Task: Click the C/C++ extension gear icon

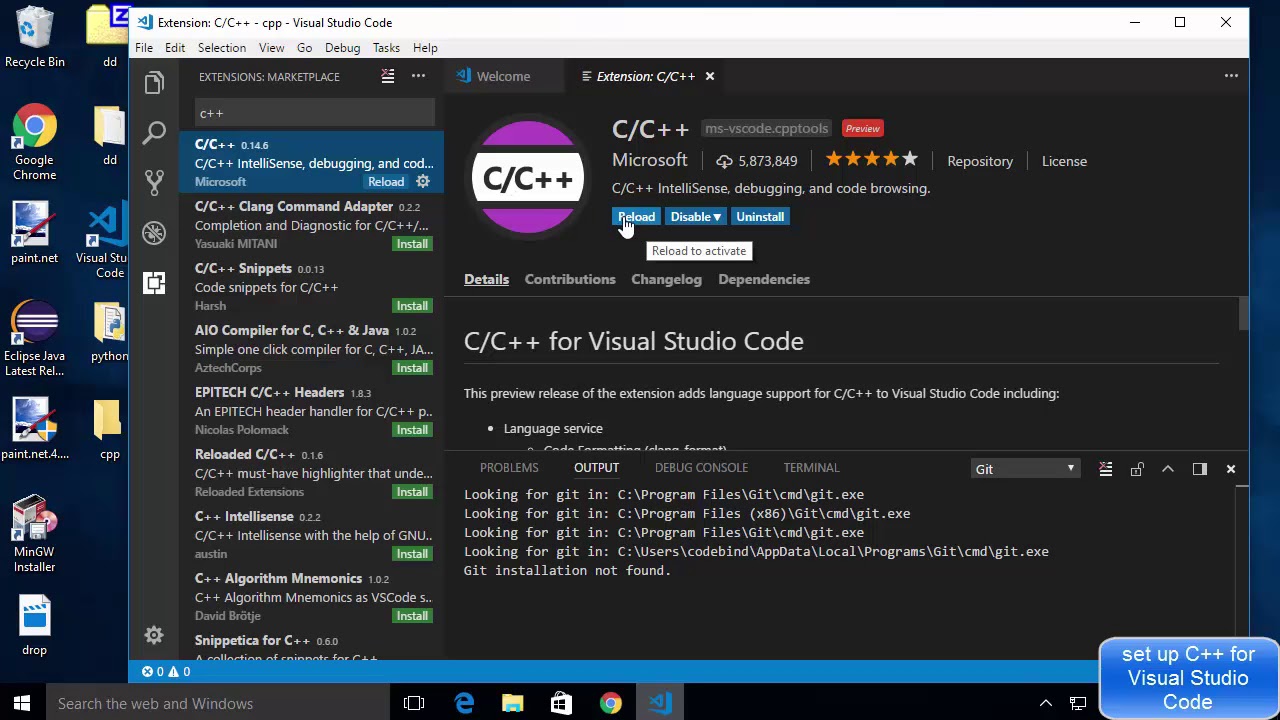Action: tap(423, 182)
